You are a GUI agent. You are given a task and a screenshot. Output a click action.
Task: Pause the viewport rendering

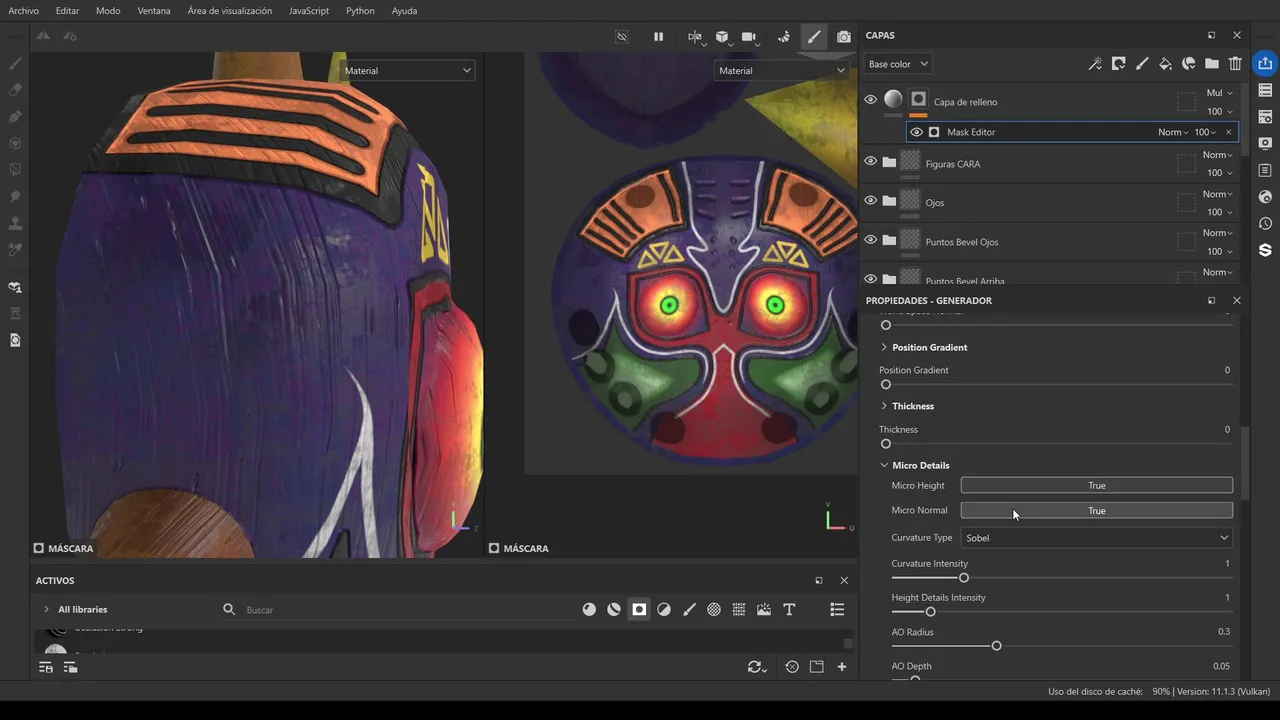(x=658, y=37)
